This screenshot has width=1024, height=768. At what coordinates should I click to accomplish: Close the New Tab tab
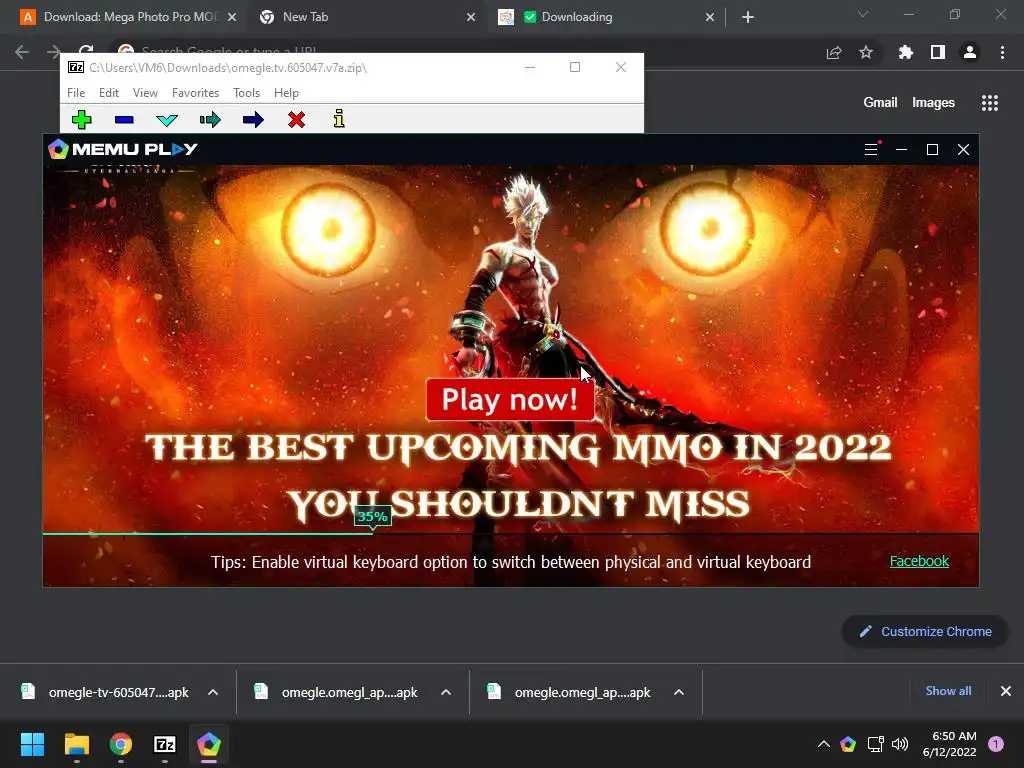point(471,17)
